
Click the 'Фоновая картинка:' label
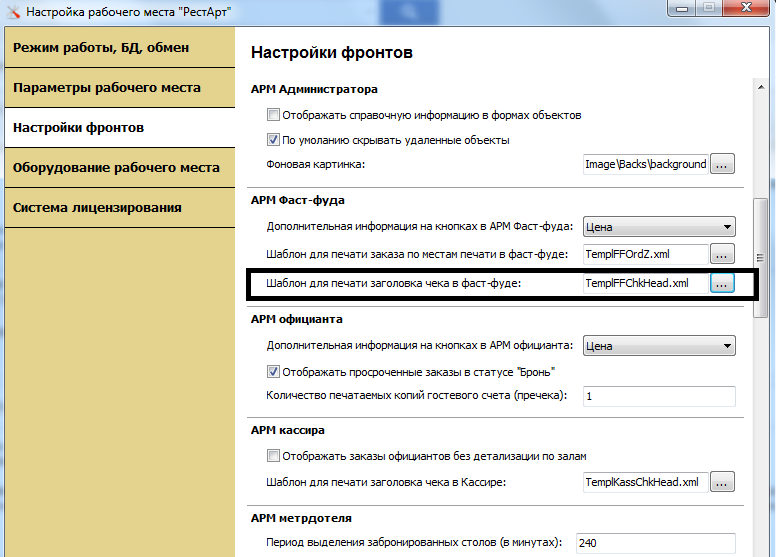pyautogui.click(x=316, y=164)
